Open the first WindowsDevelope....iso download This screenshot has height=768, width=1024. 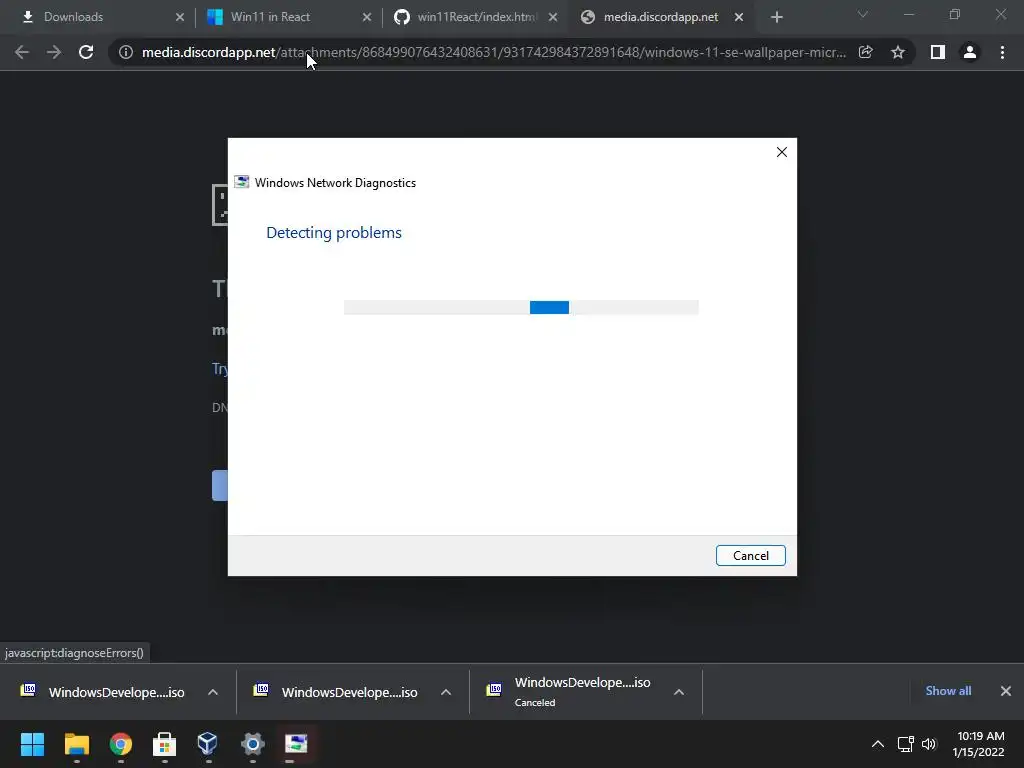[x=116, y=692]
